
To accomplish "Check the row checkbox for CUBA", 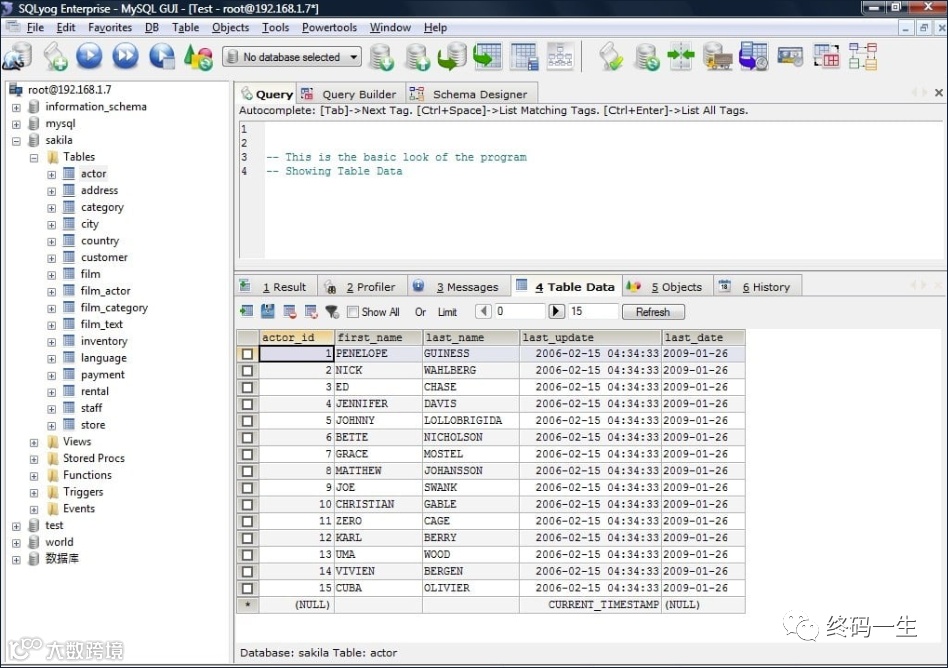I will pos(247,588).
